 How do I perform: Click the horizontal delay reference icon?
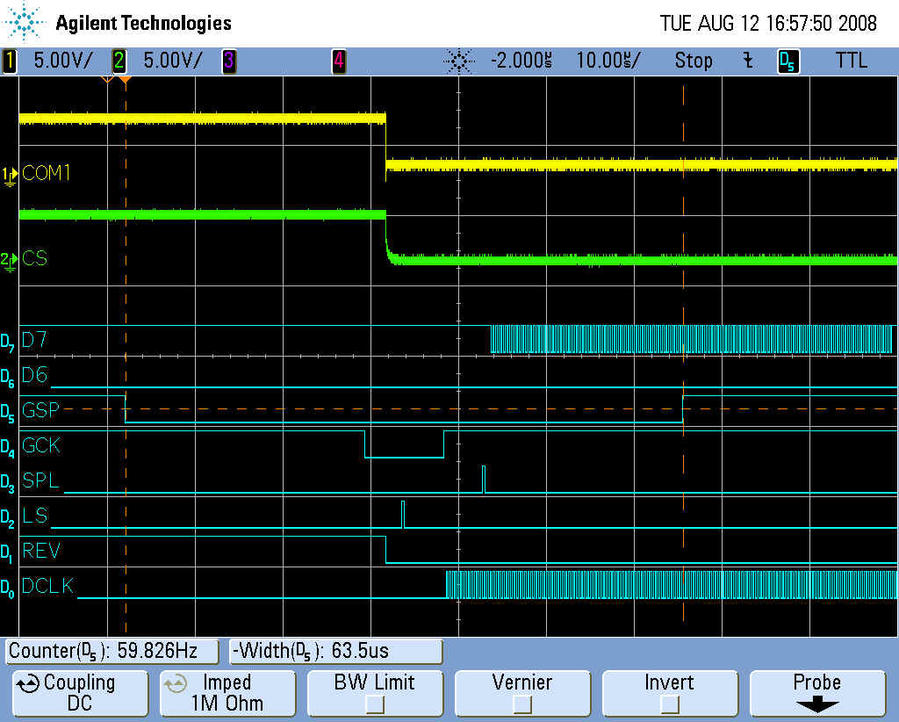pyautogui.click(x=458, y=61)
